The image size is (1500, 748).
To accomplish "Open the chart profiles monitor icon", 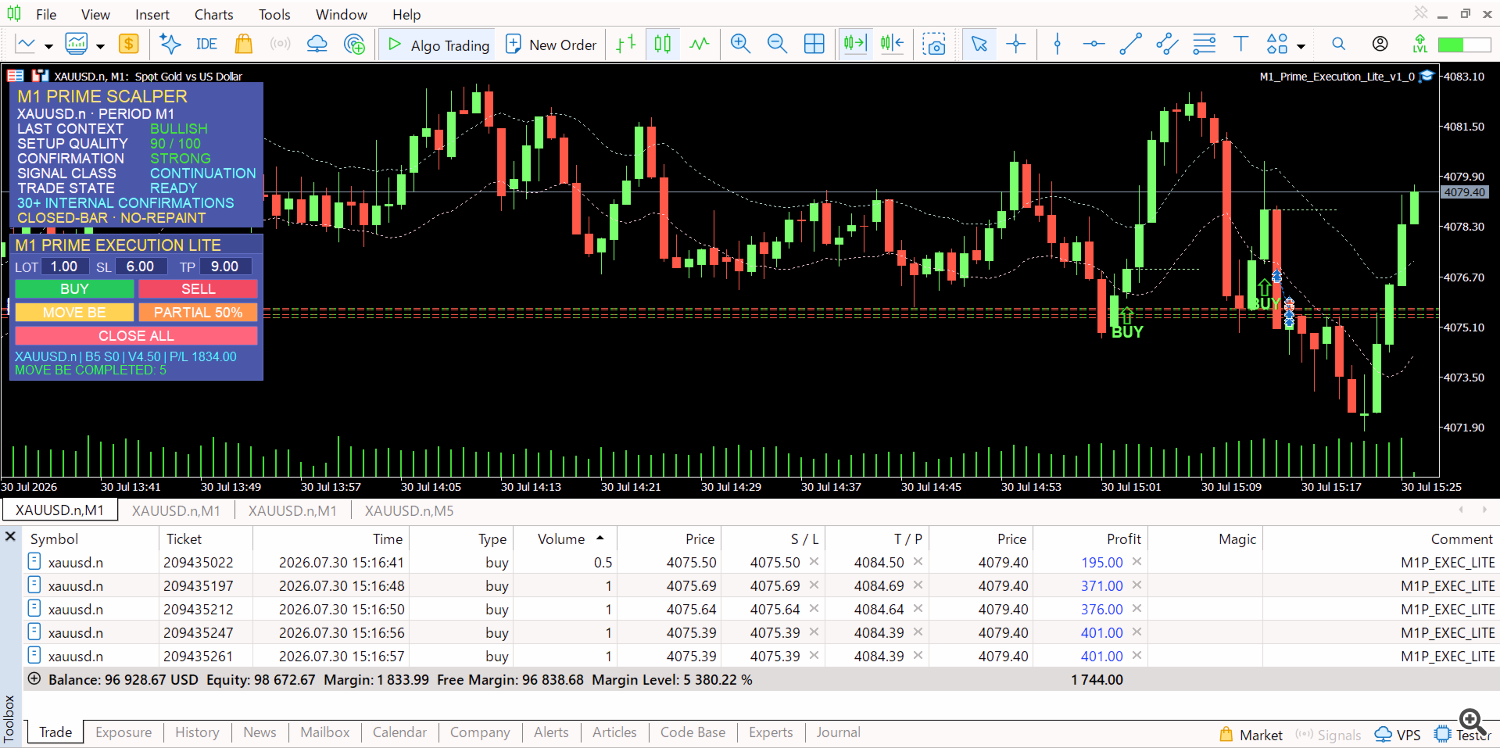I will (x=77, y=44).
